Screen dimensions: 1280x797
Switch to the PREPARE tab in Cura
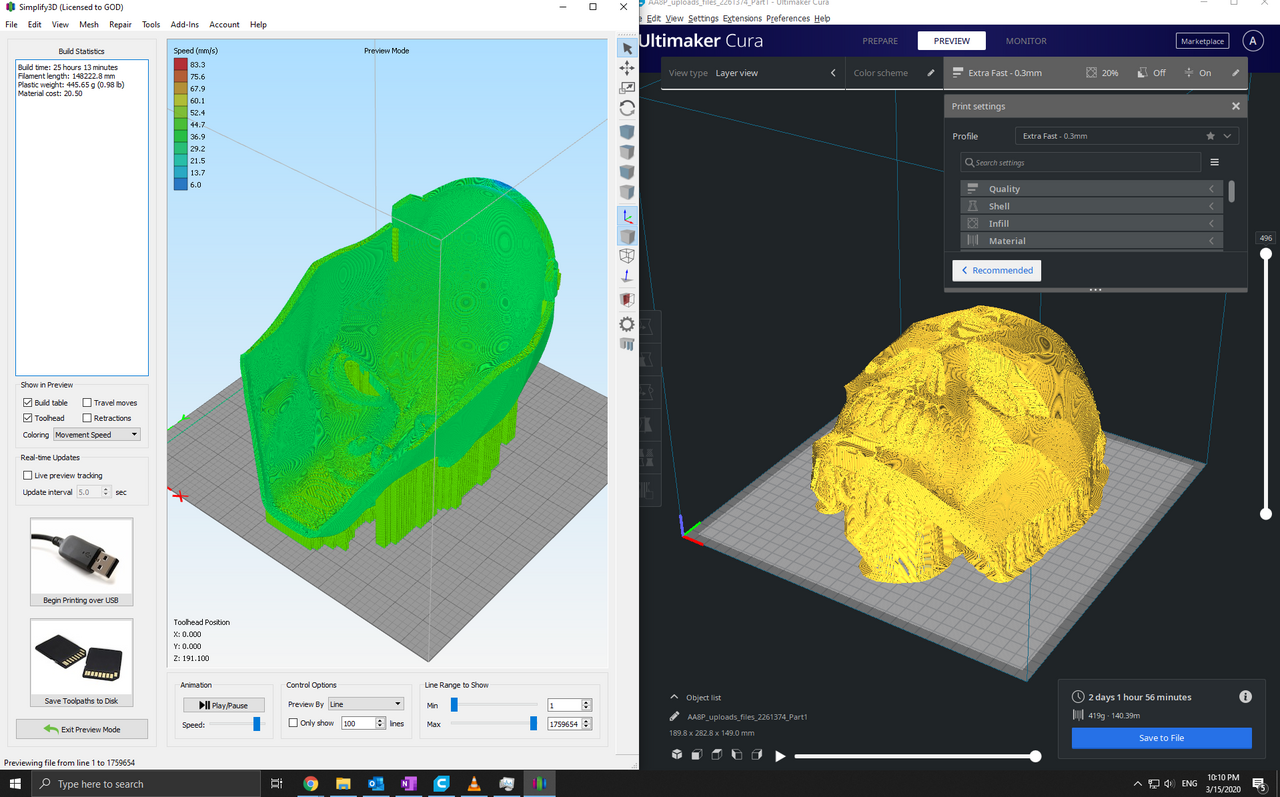880,41
